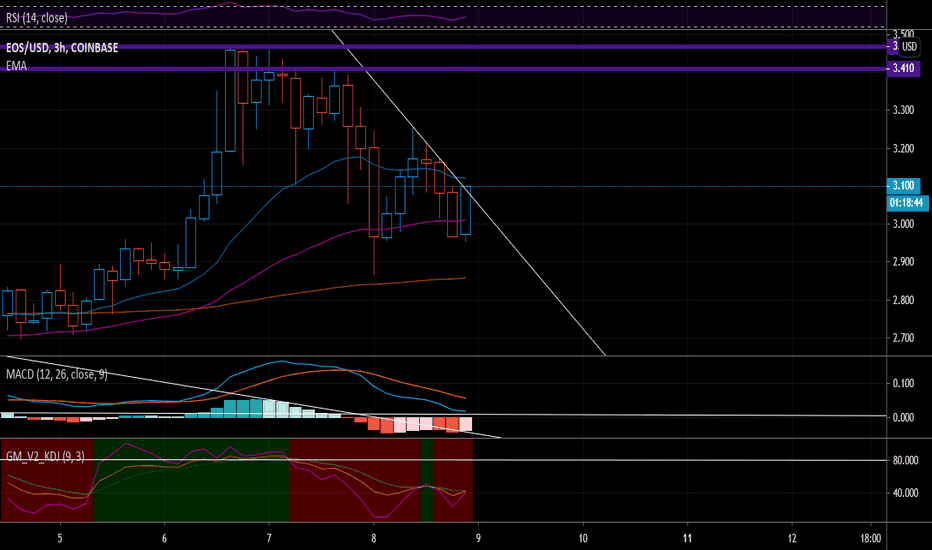Viewport: 932px width, 550px height.
Task: Click date 7 on the time axis
Action: click(x=269, y=538)
